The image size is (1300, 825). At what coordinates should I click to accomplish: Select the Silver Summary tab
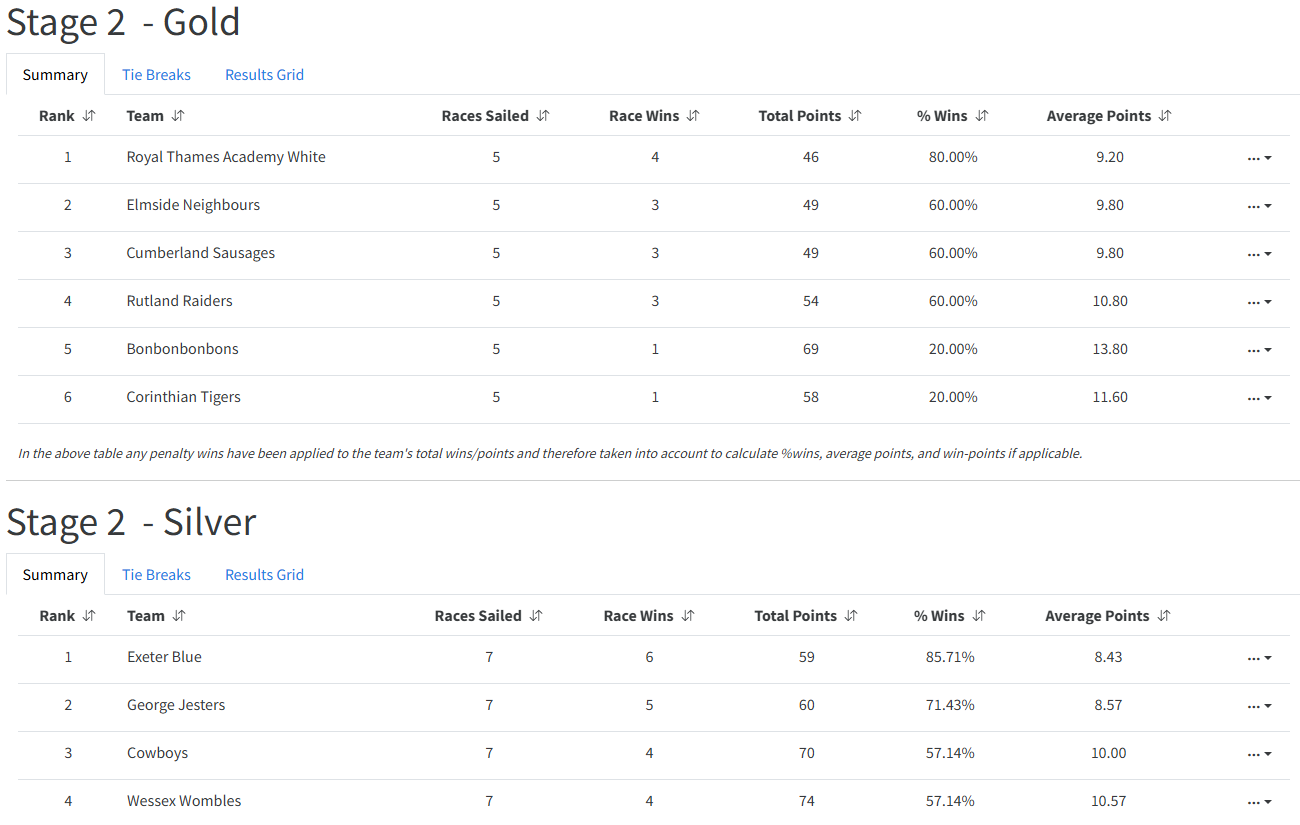55,575
